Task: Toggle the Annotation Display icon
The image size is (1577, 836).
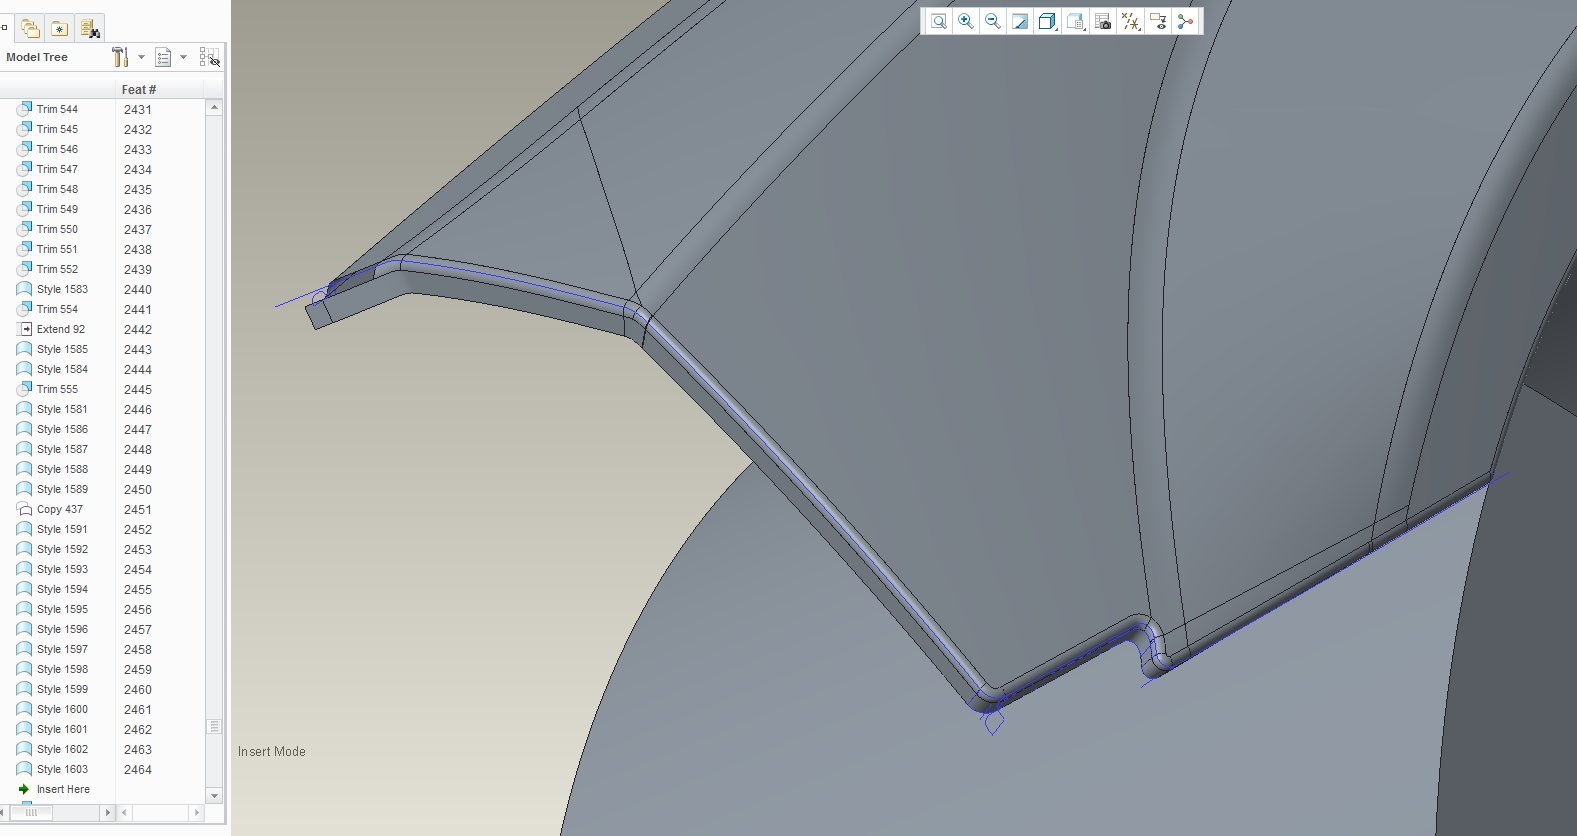Action: click(1158, 22)
